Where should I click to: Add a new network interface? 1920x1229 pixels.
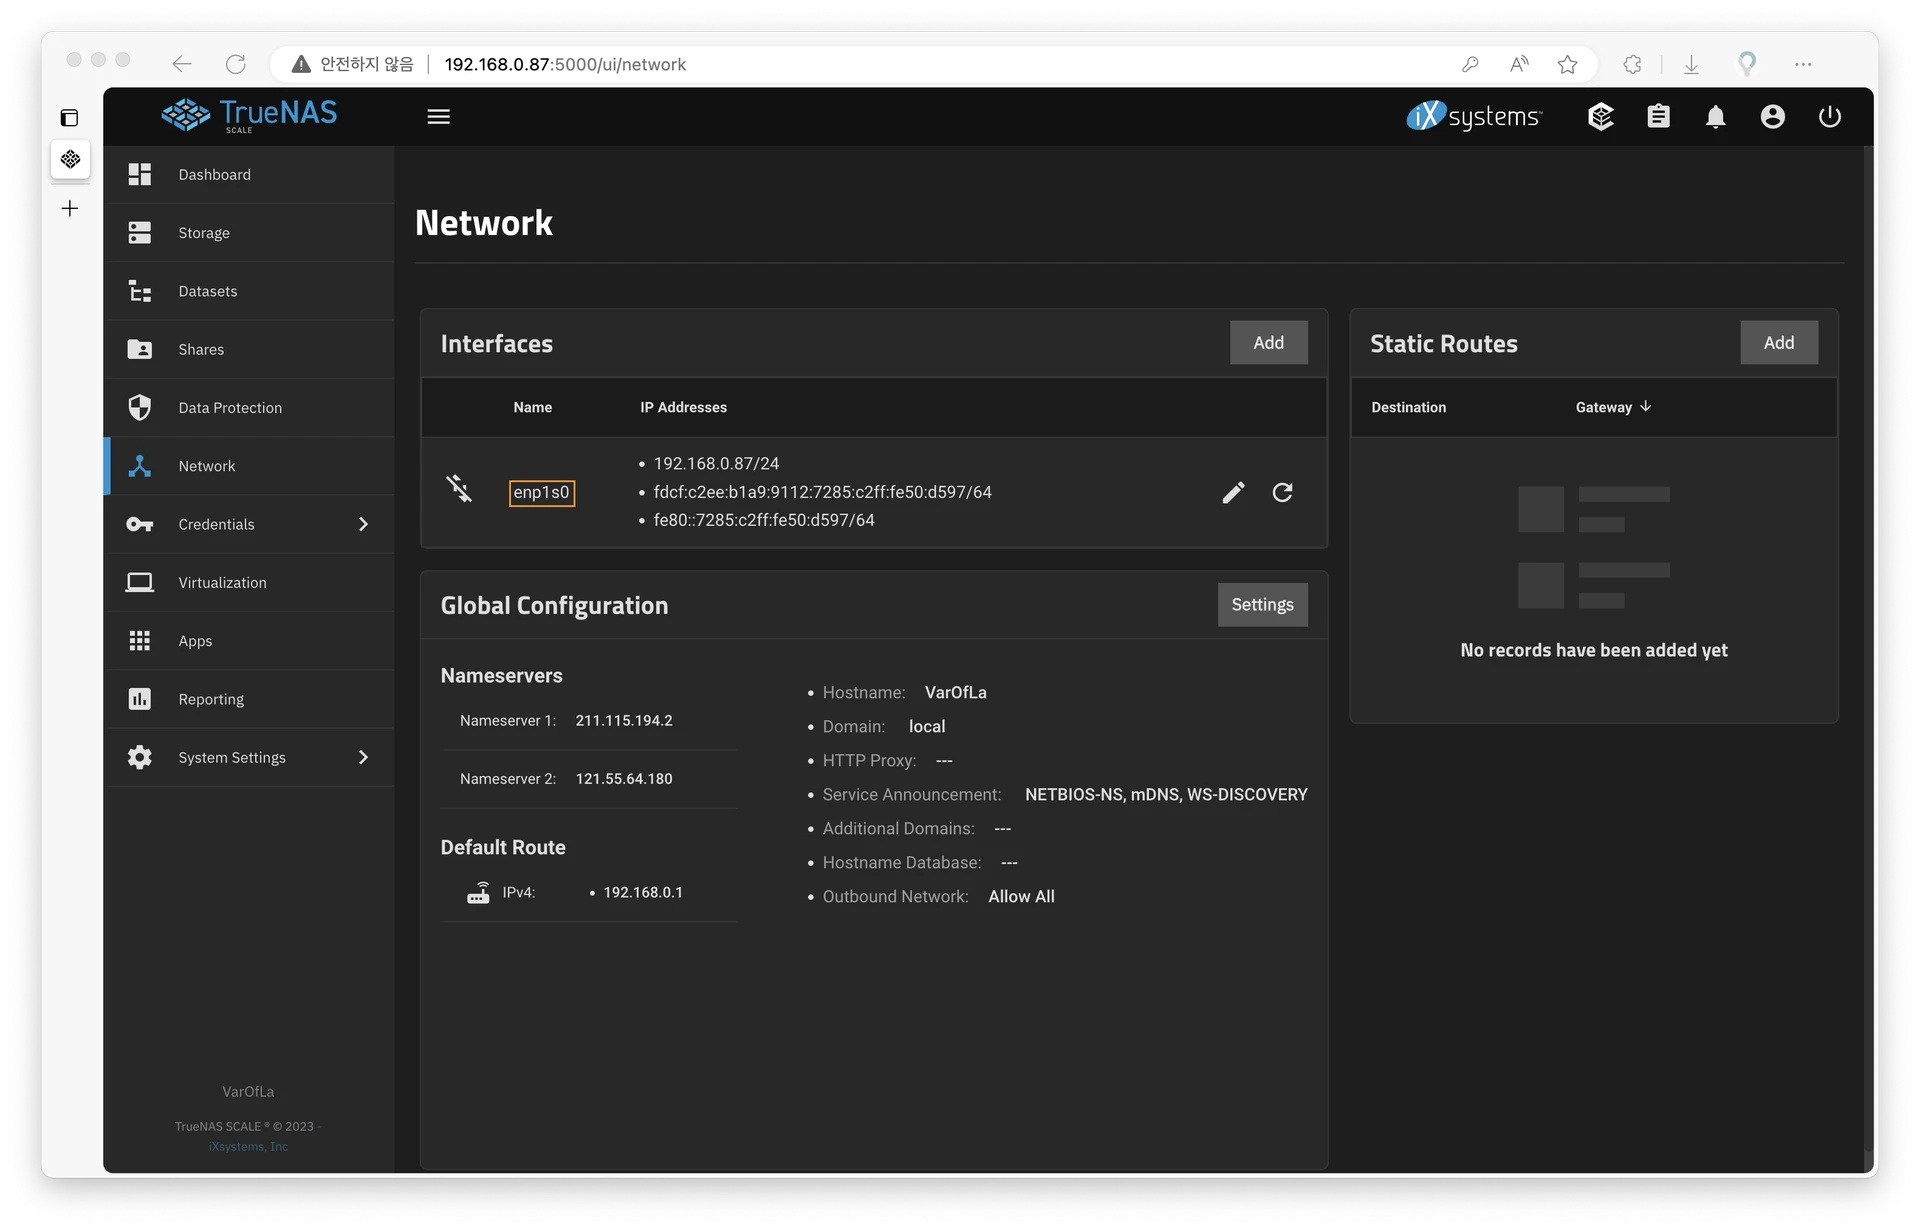[x=1268, y=343]
